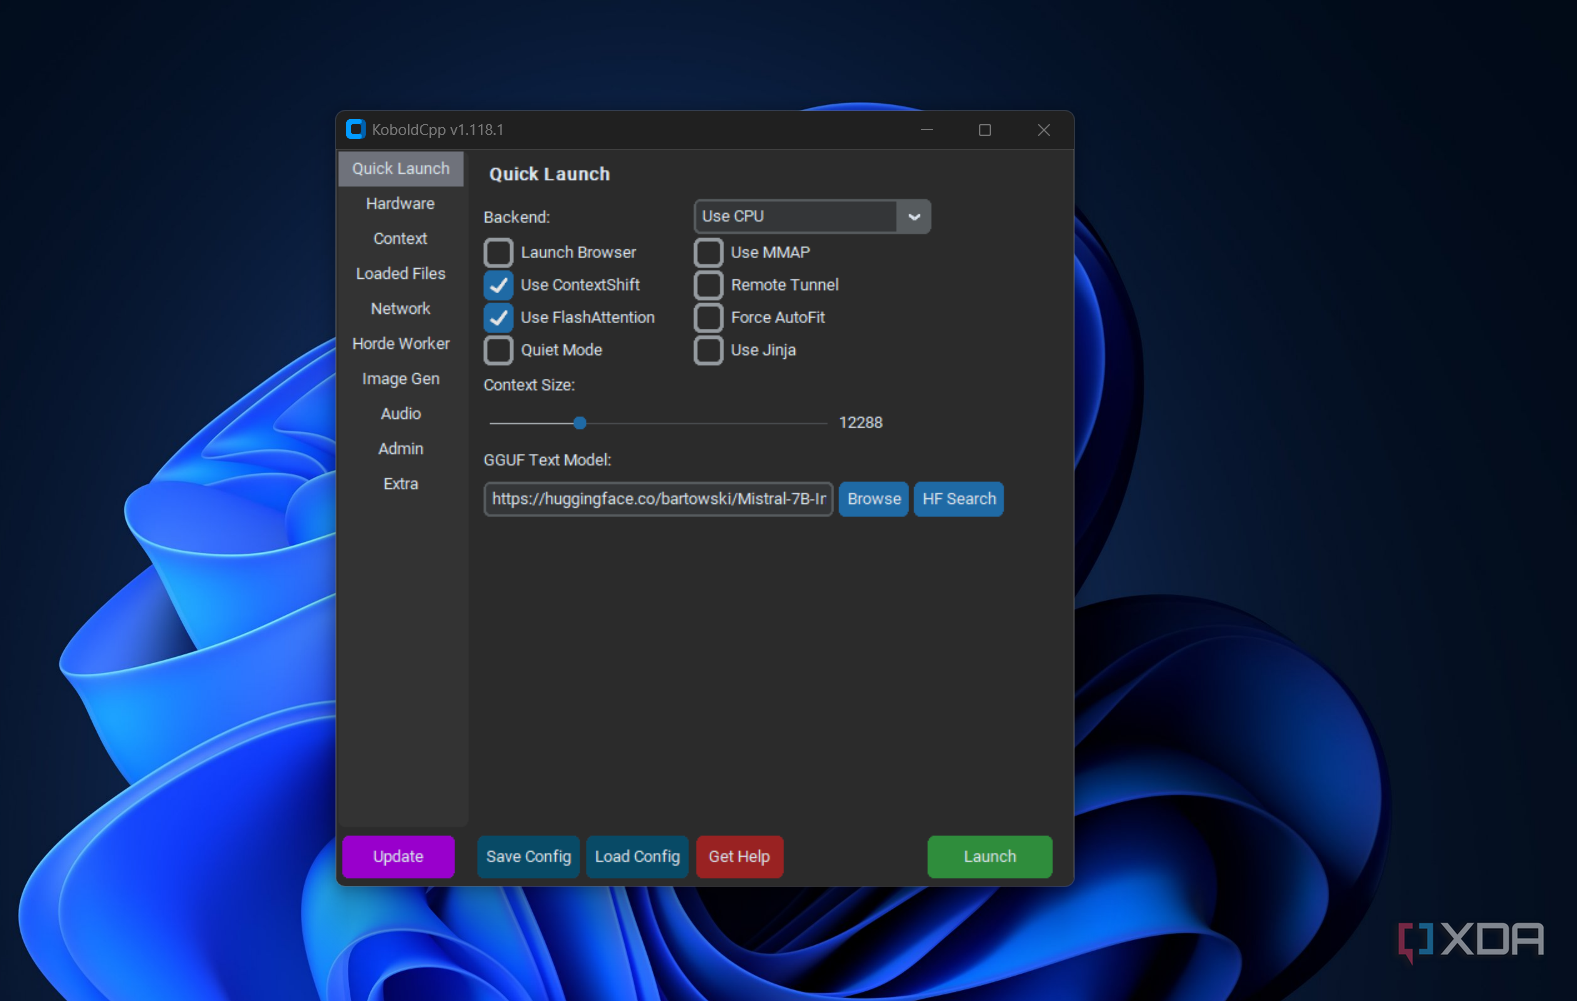Enable the Use Jinja checkbox

pyautogui.click(x=709, y=350)
